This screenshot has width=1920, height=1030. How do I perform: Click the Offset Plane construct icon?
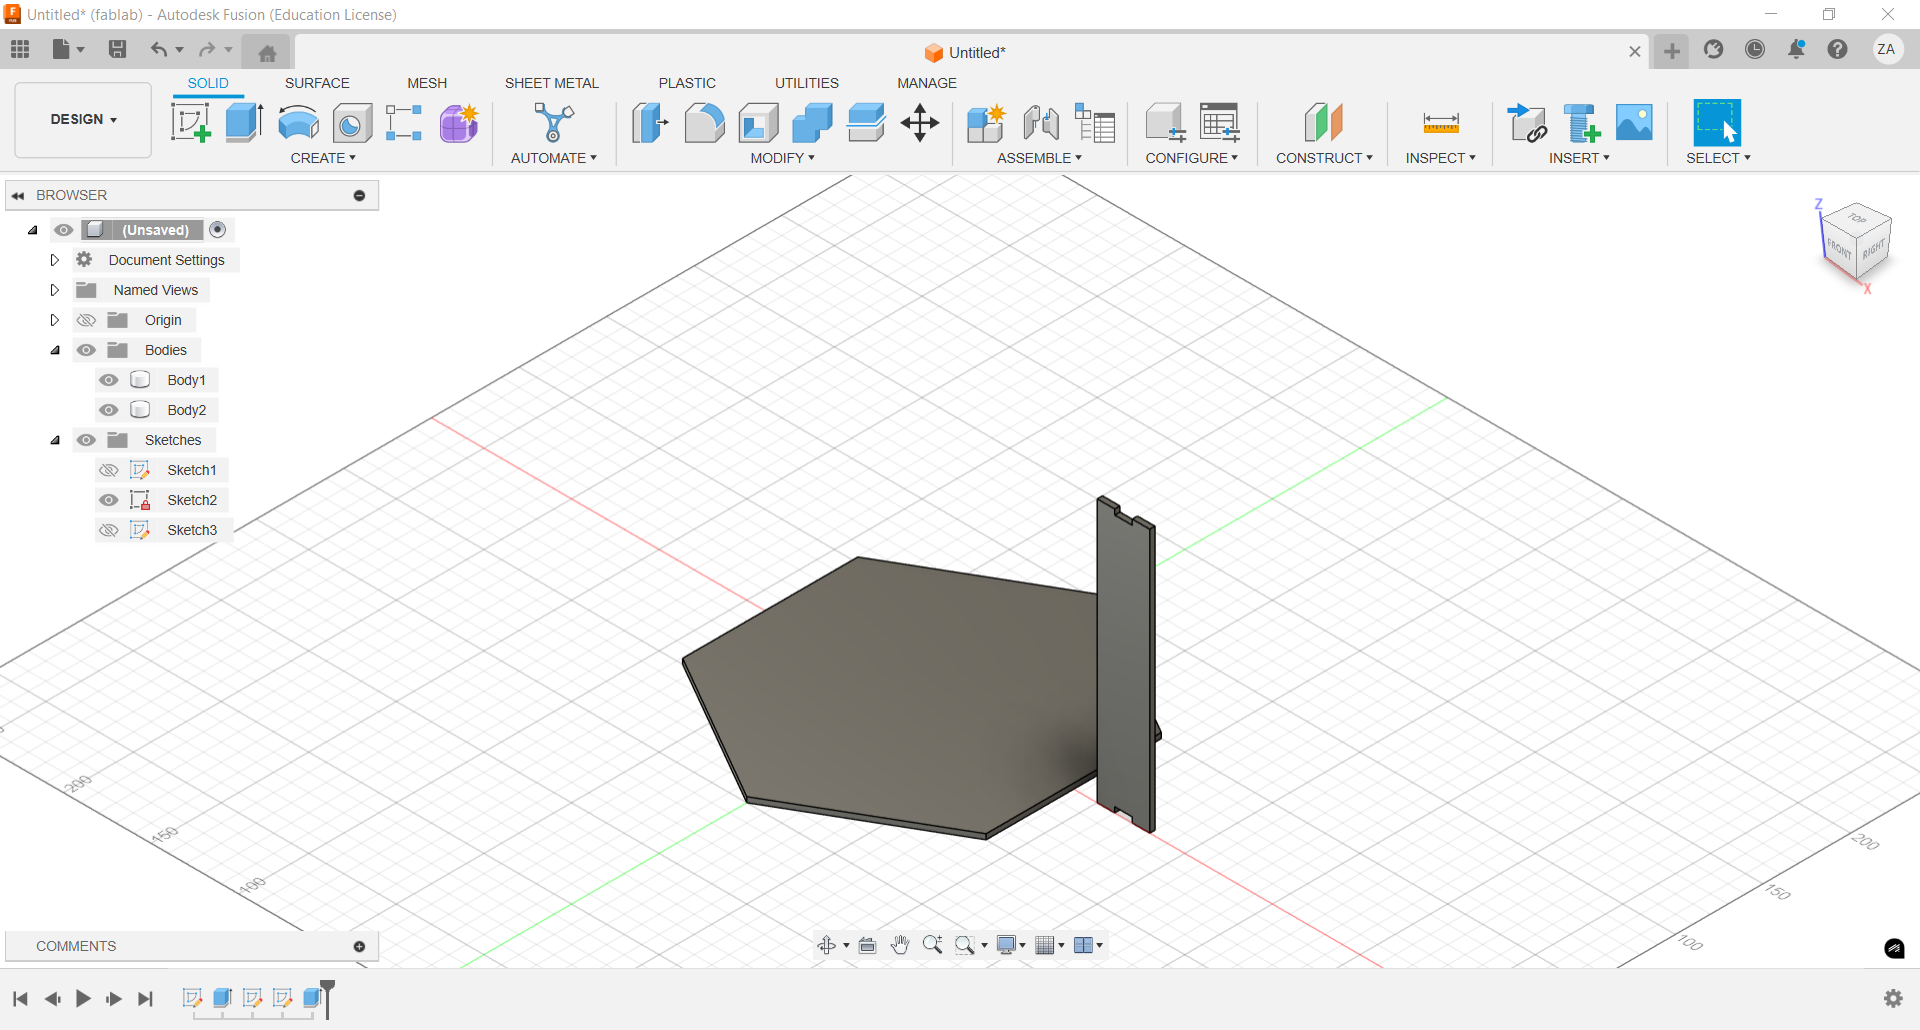[x=1323, y=123]
